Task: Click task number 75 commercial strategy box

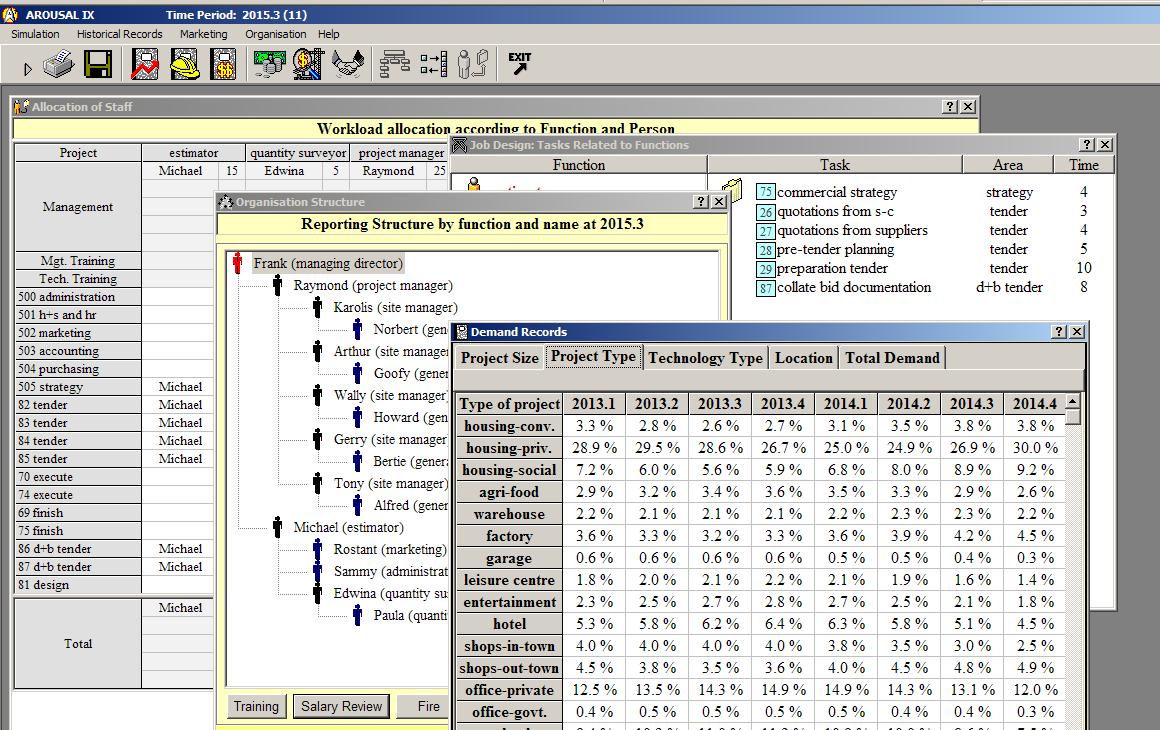Action: point(766,192)
